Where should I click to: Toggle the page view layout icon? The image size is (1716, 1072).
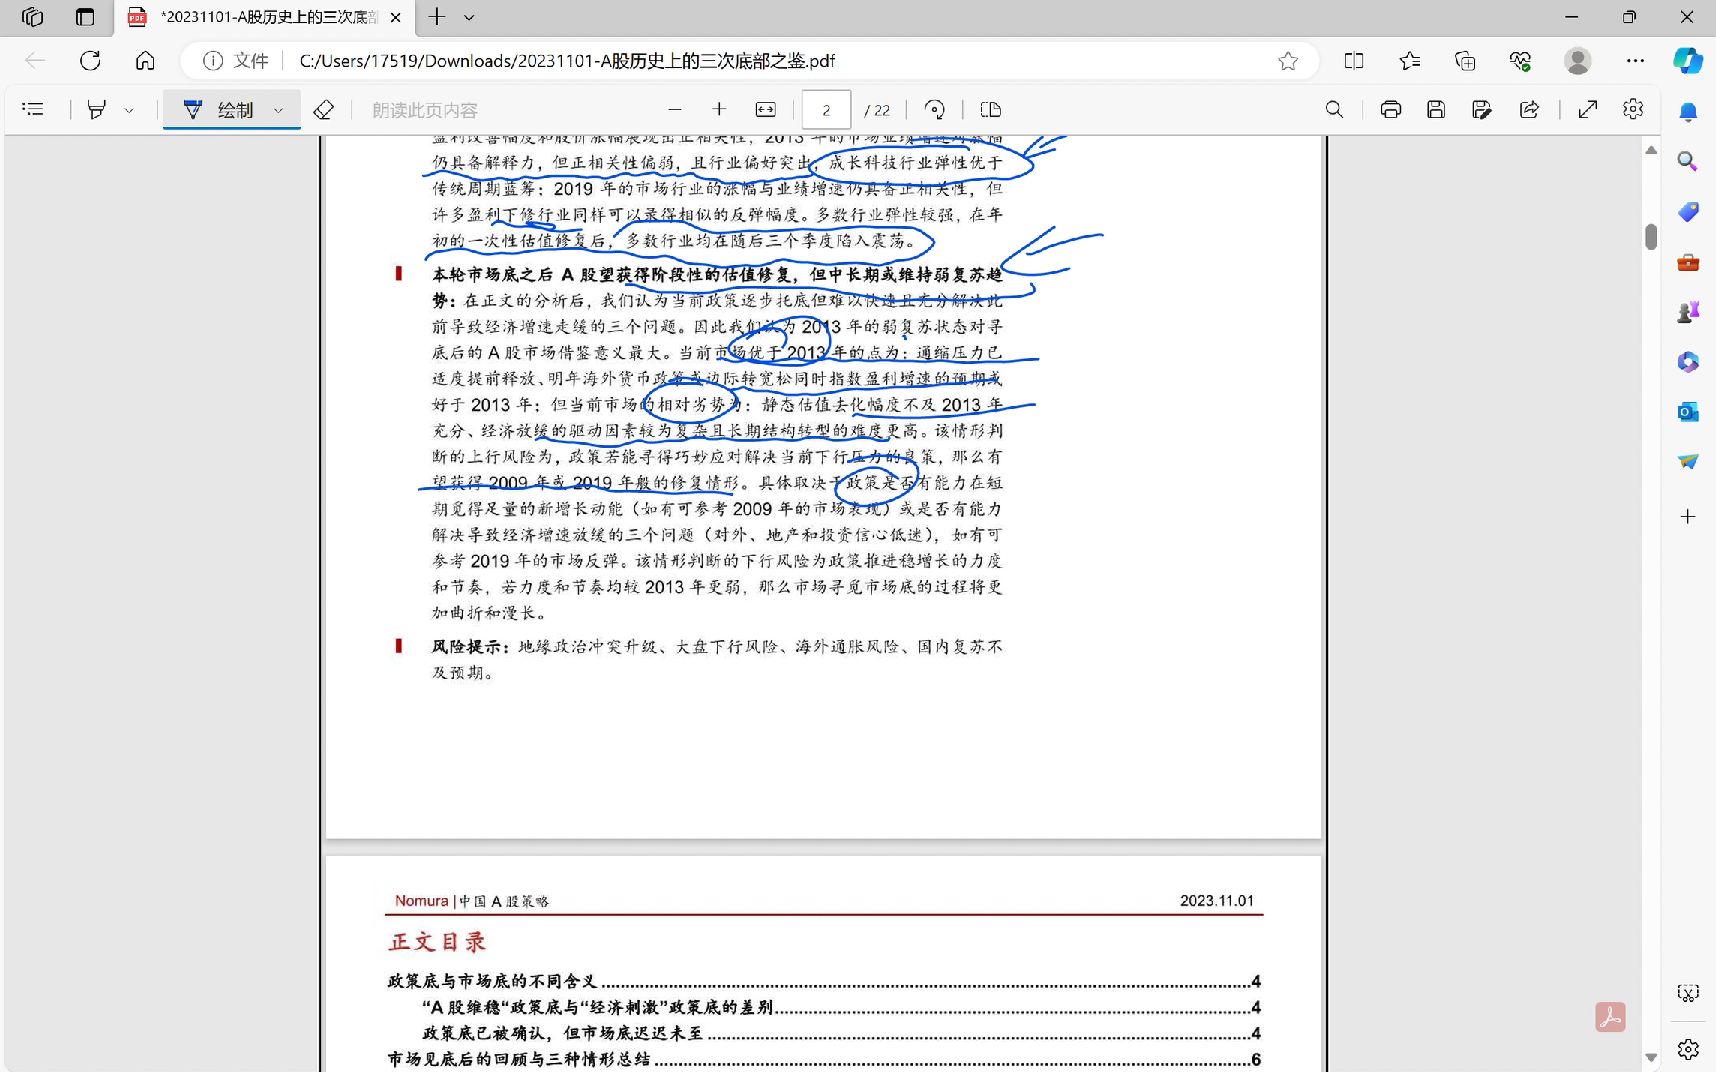pos(991,110)
